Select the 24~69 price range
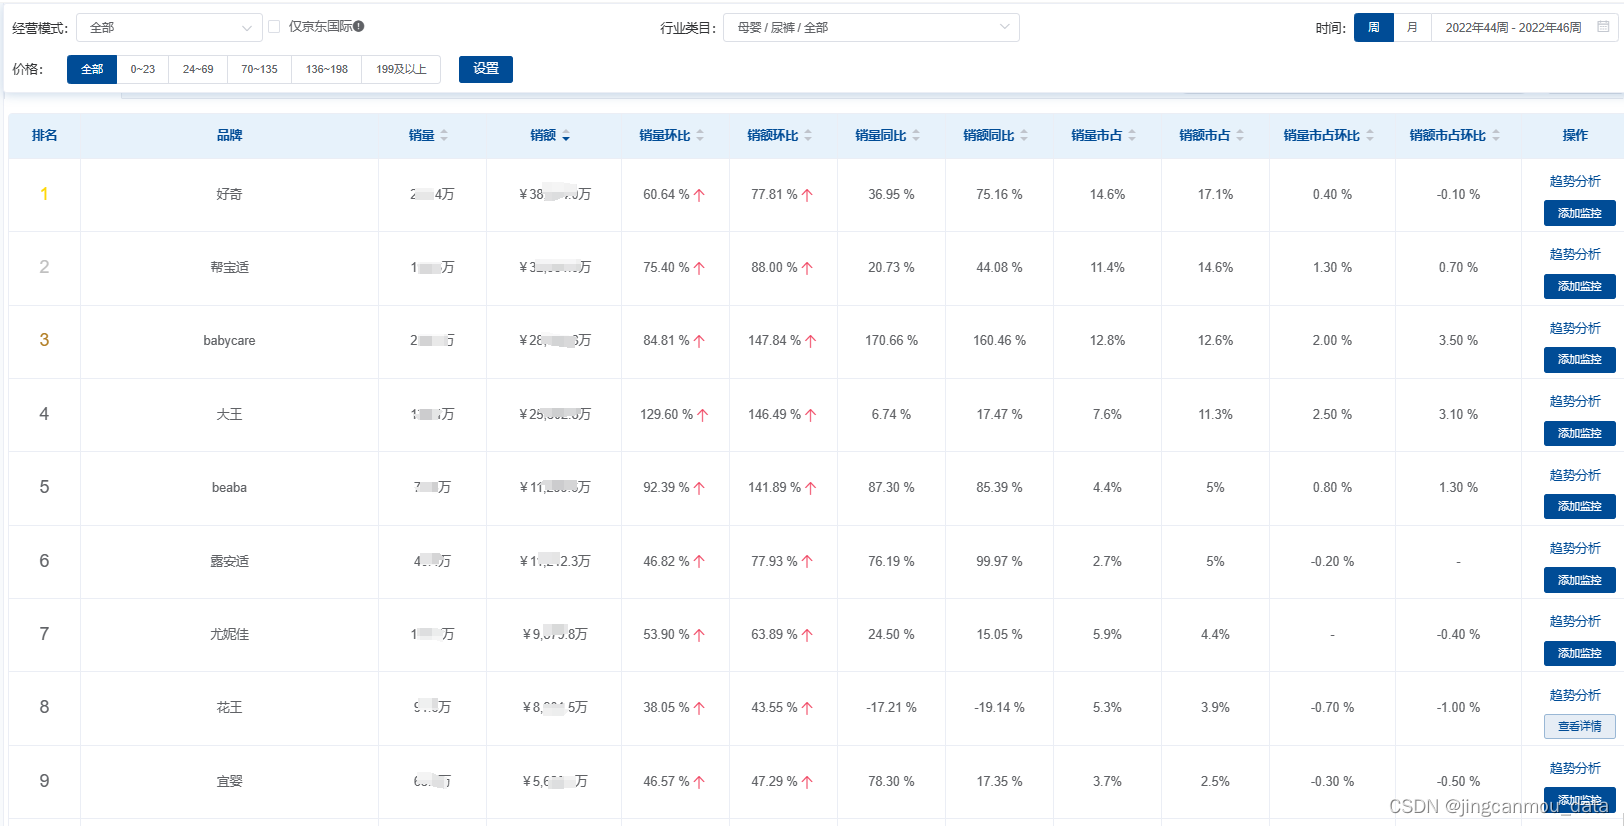This screenshot has height=826, width=1624. (198, 69)
